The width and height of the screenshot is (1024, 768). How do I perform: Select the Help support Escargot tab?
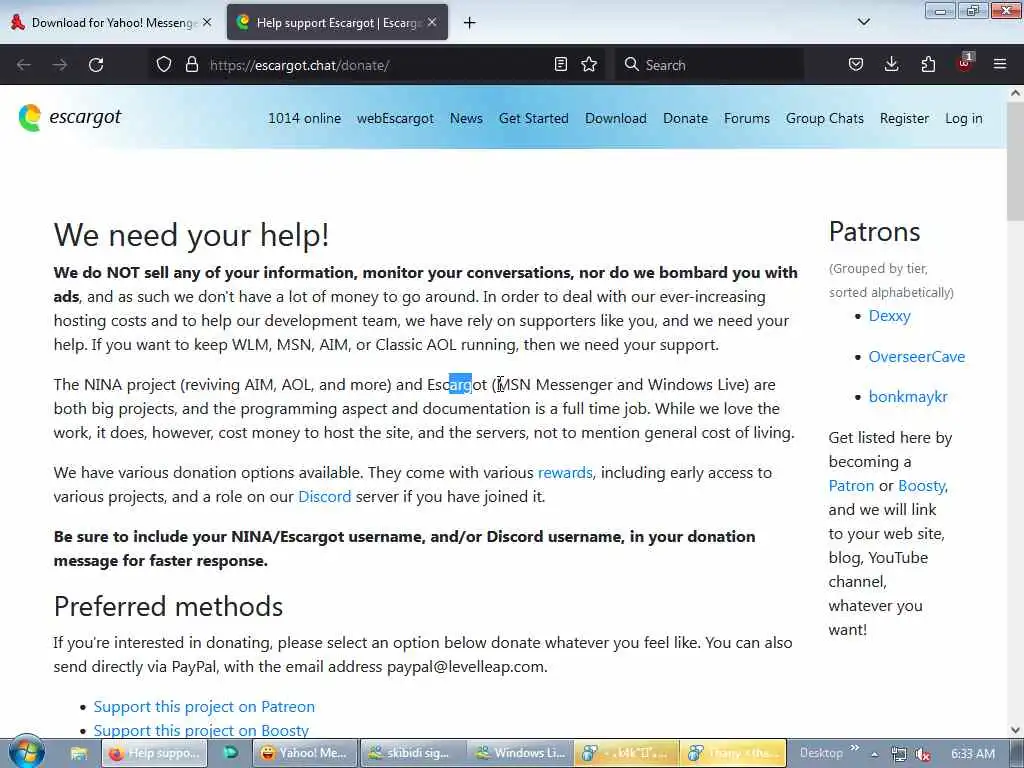pos(337,23)
